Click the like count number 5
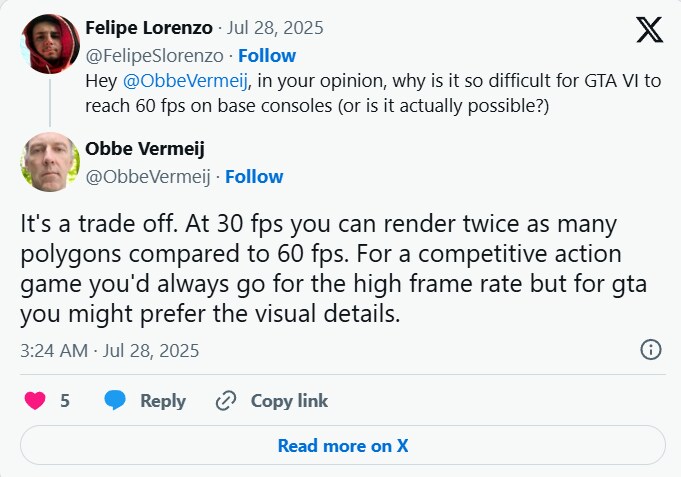This screenshot has height=477, width=681. tap(65, 401)
